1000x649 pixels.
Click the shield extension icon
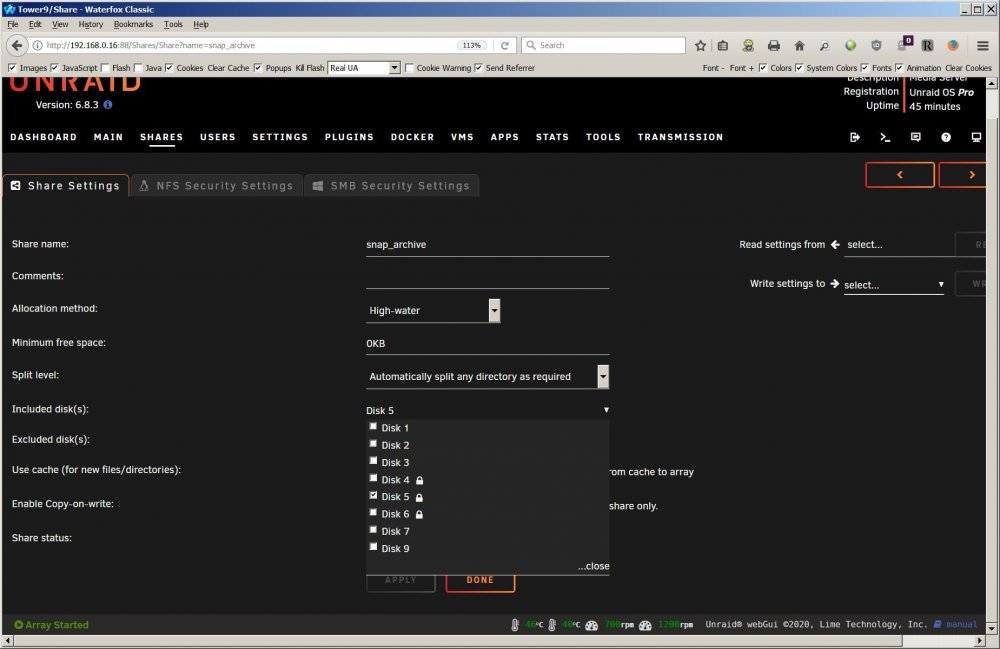coord(876,45)
